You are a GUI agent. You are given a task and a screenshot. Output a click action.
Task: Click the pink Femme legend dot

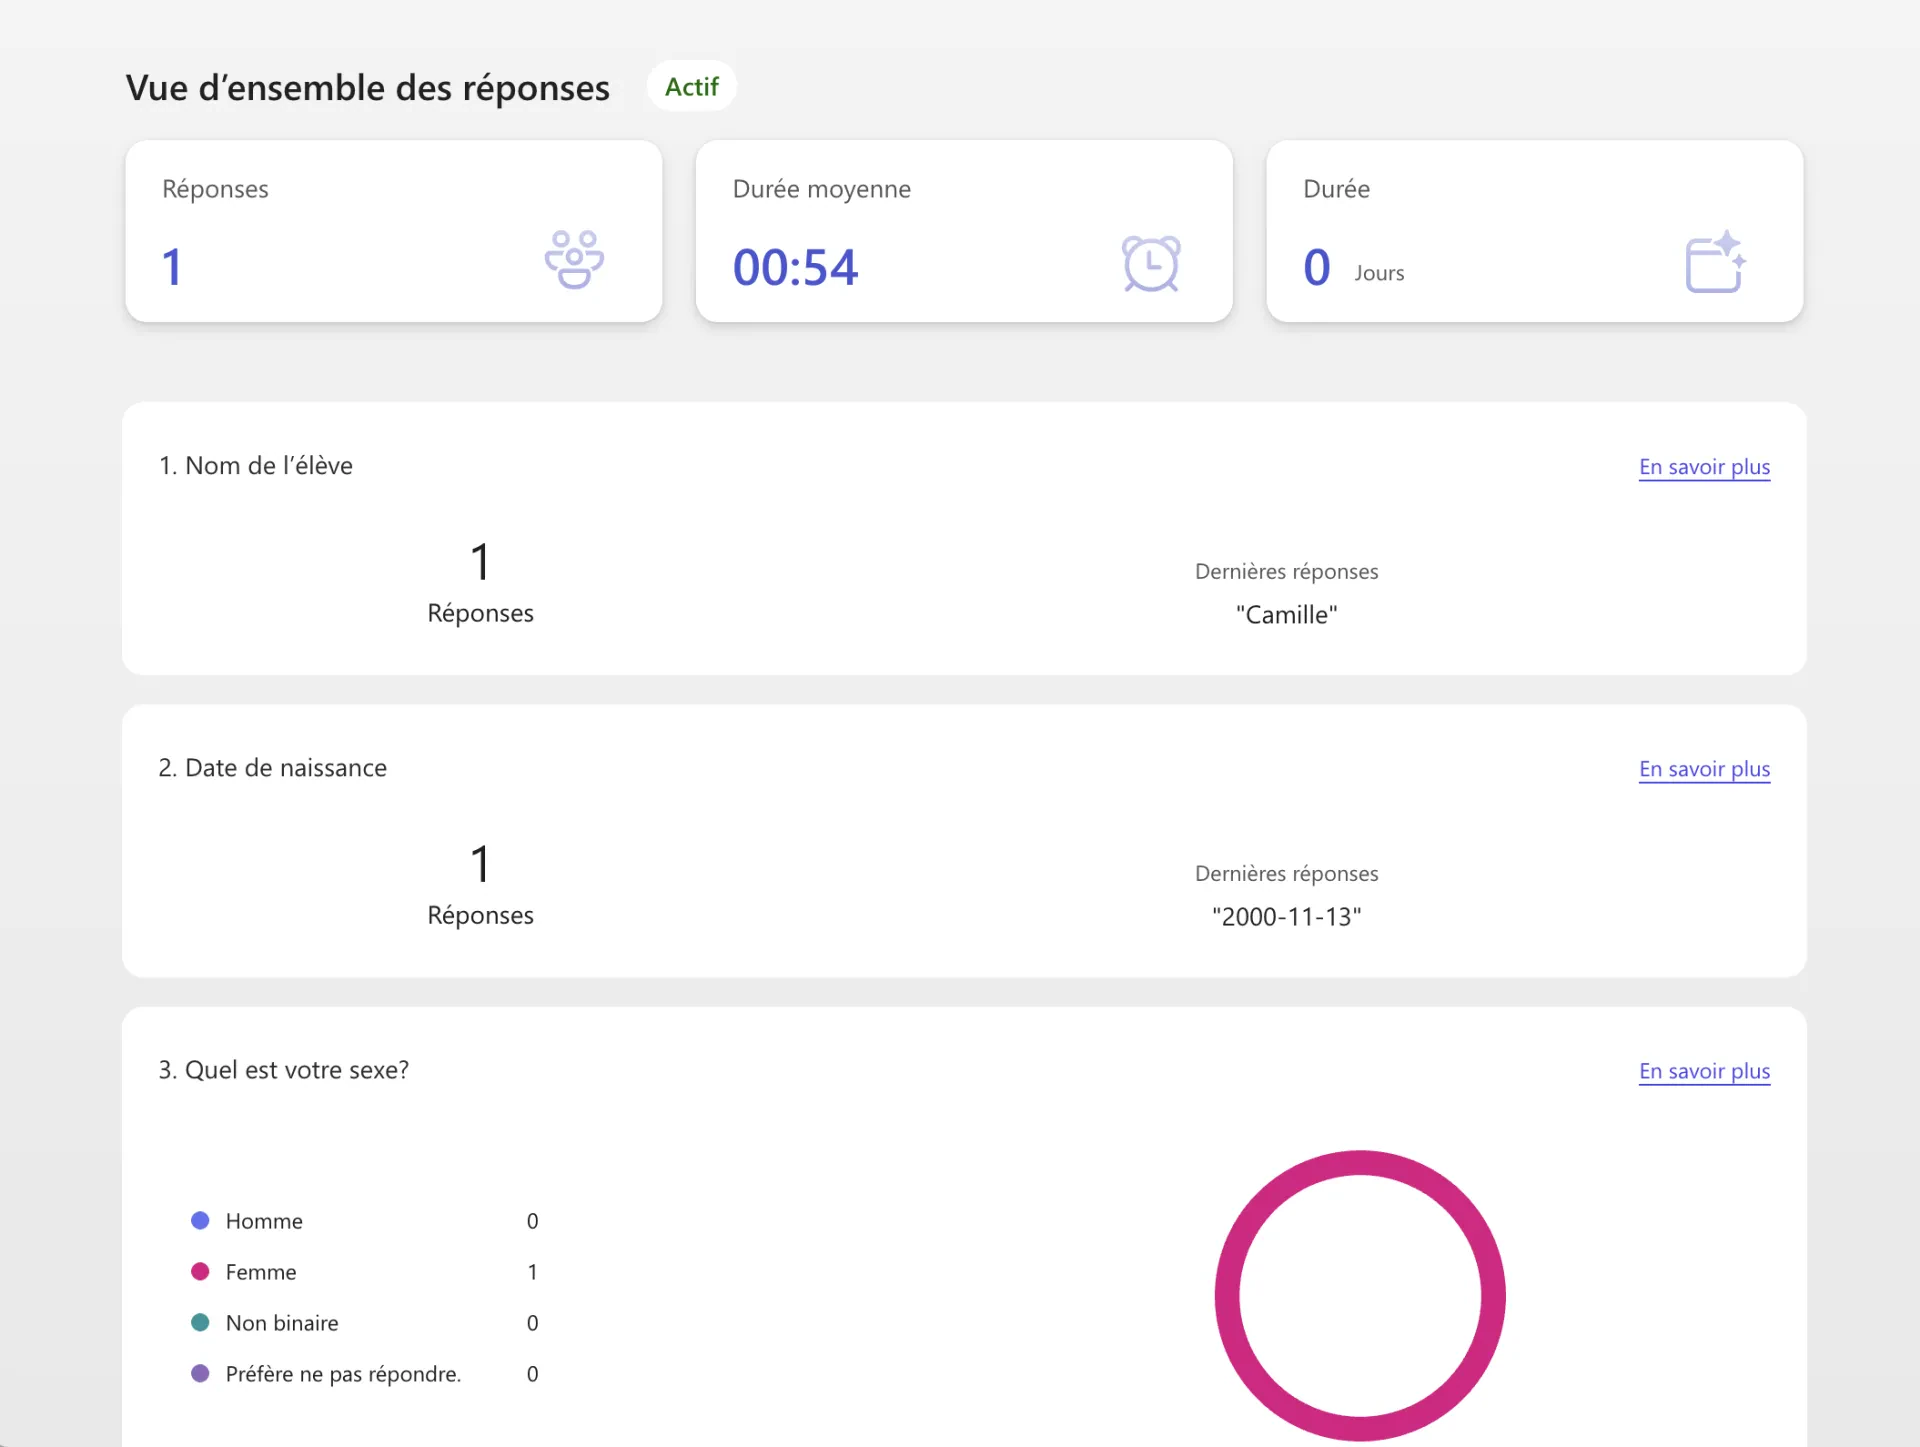pyautogui.click(x=200, y=1271)
